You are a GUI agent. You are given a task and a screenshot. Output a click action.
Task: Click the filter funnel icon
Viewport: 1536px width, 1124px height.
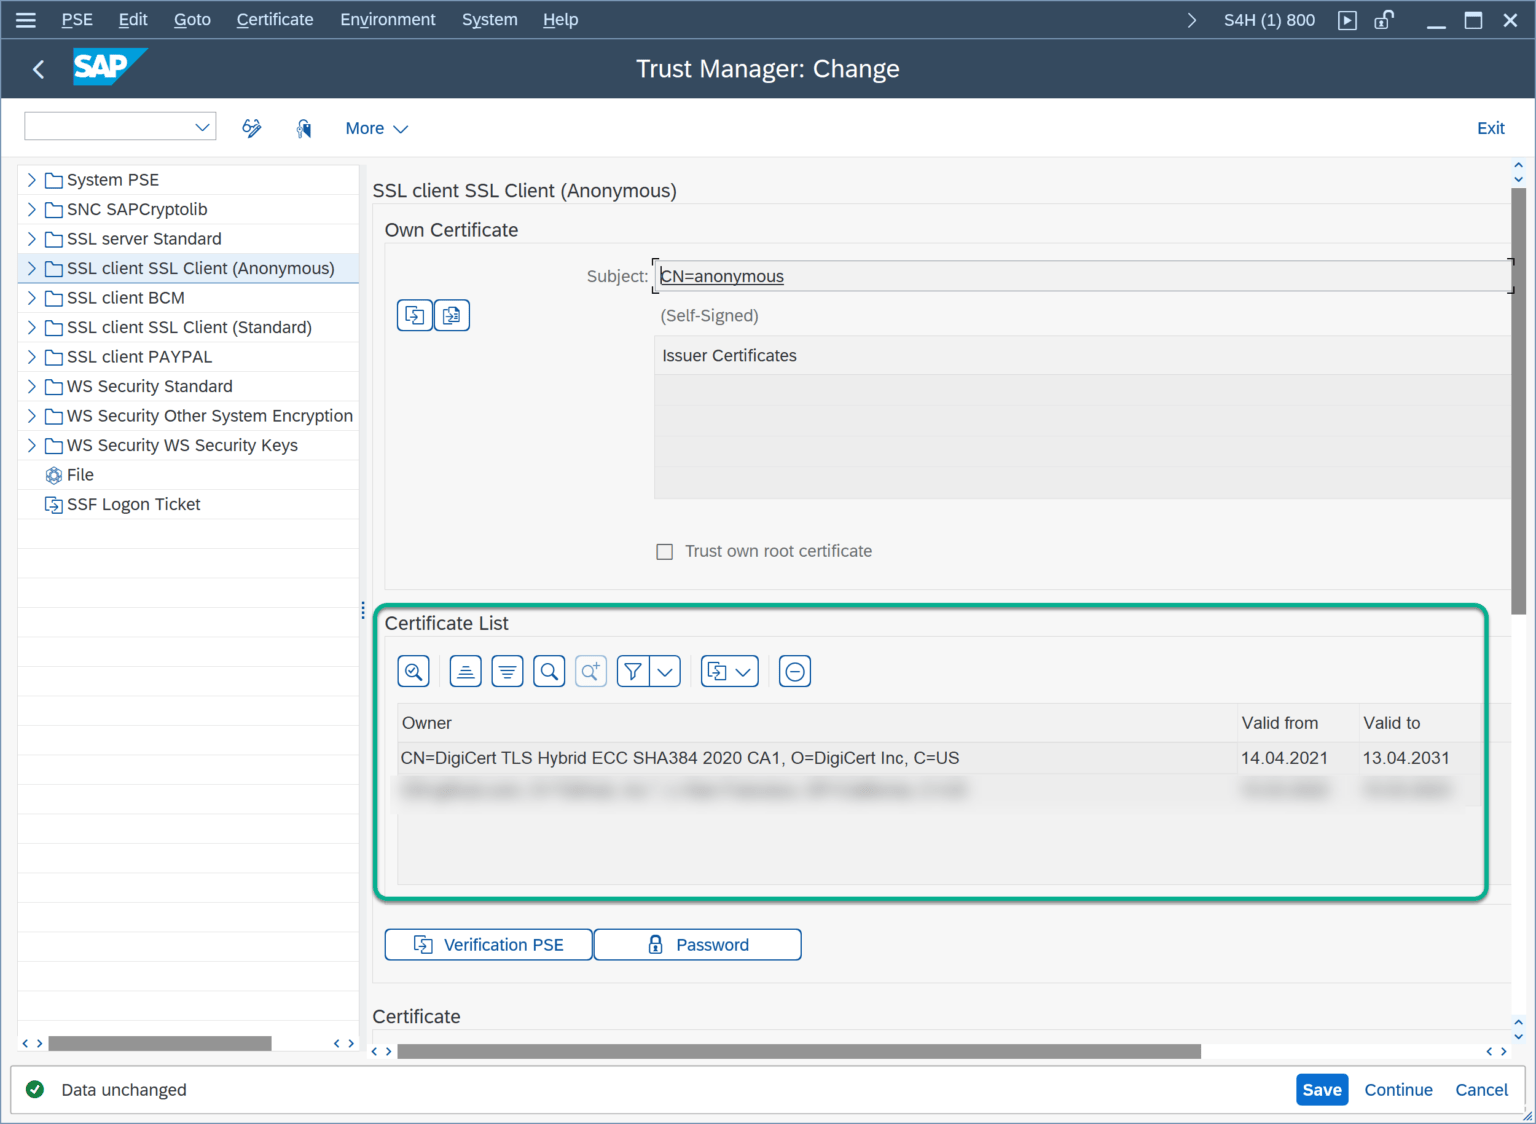633,671
